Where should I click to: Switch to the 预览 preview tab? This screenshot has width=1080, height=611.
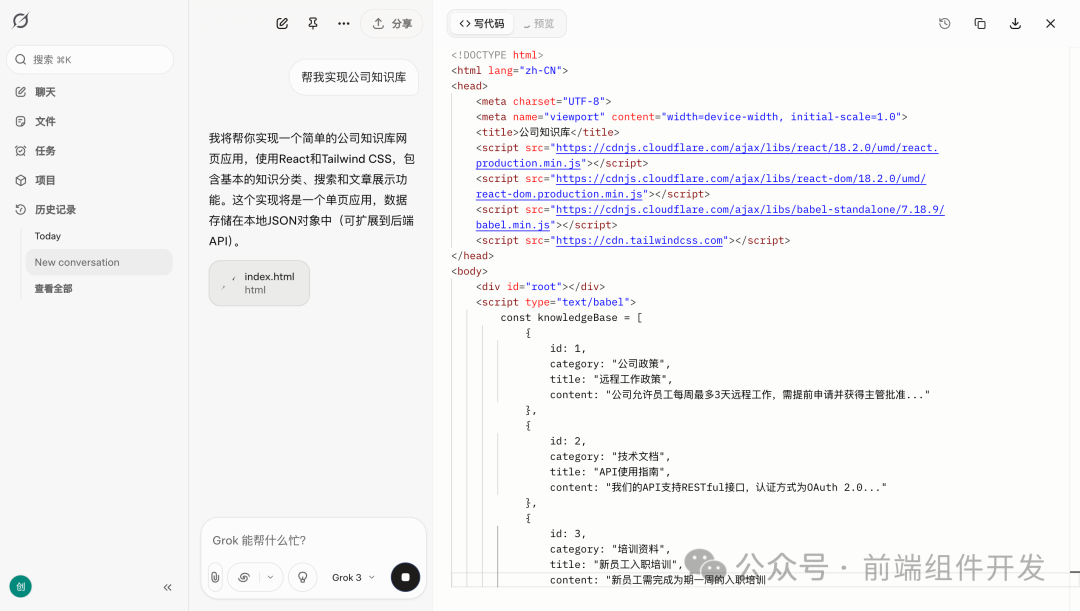539,23
